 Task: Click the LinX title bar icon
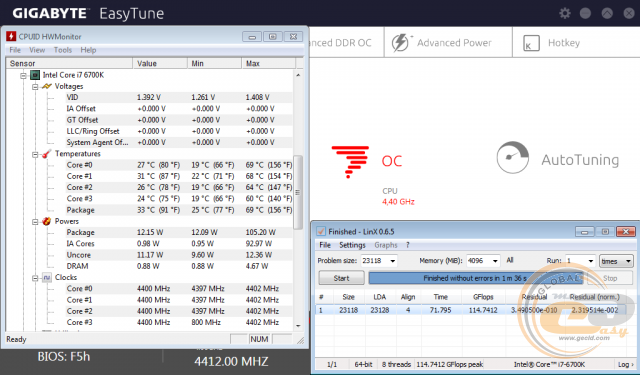321,231
